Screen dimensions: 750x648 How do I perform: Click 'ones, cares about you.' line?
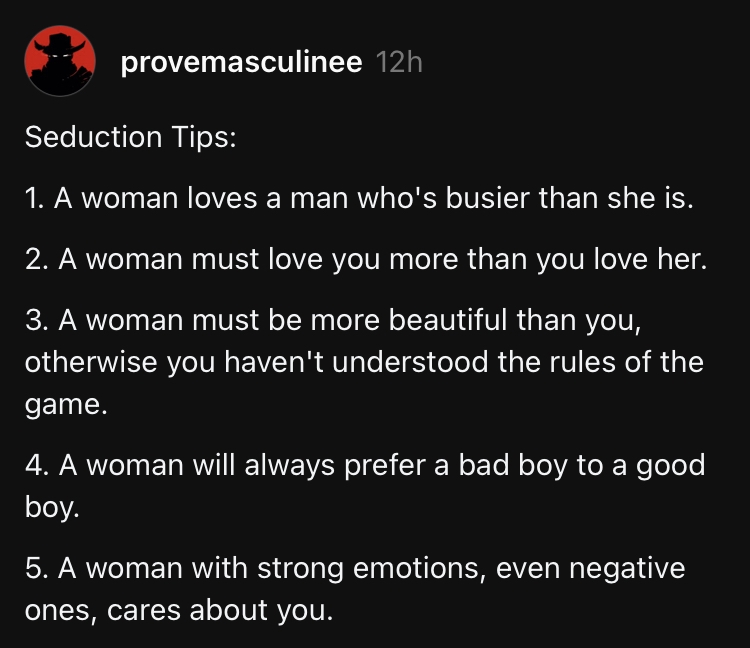tap(179, 611)
